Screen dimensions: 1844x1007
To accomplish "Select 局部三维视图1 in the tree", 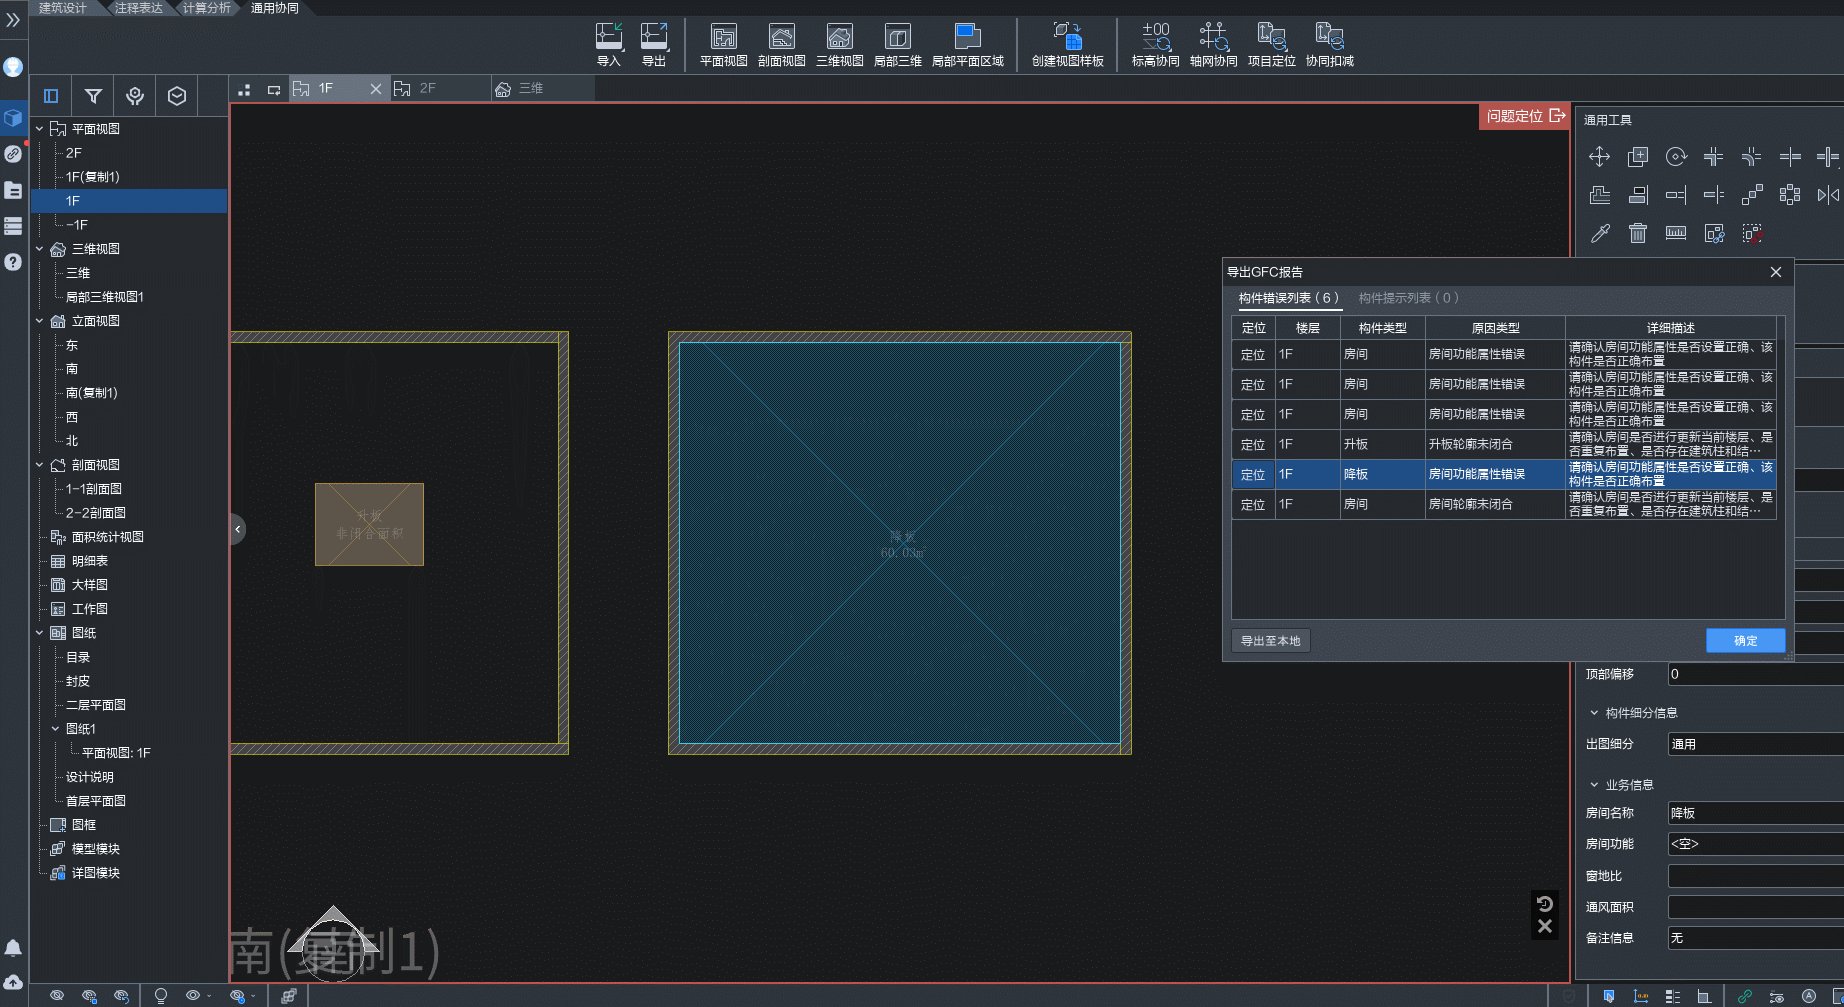I will (x=105, y=297).
